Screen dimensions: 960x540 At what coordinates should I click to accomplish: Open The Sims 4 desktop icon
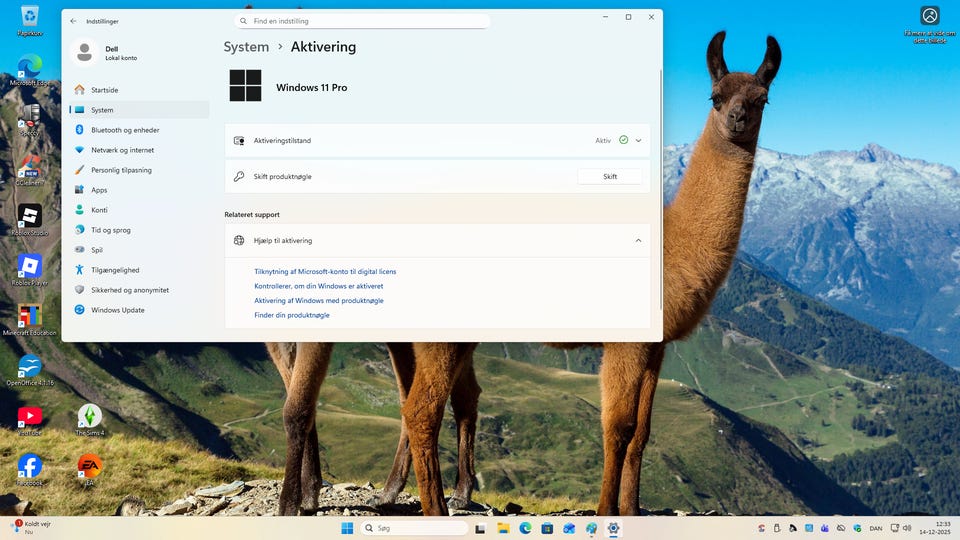click(90, 416)
